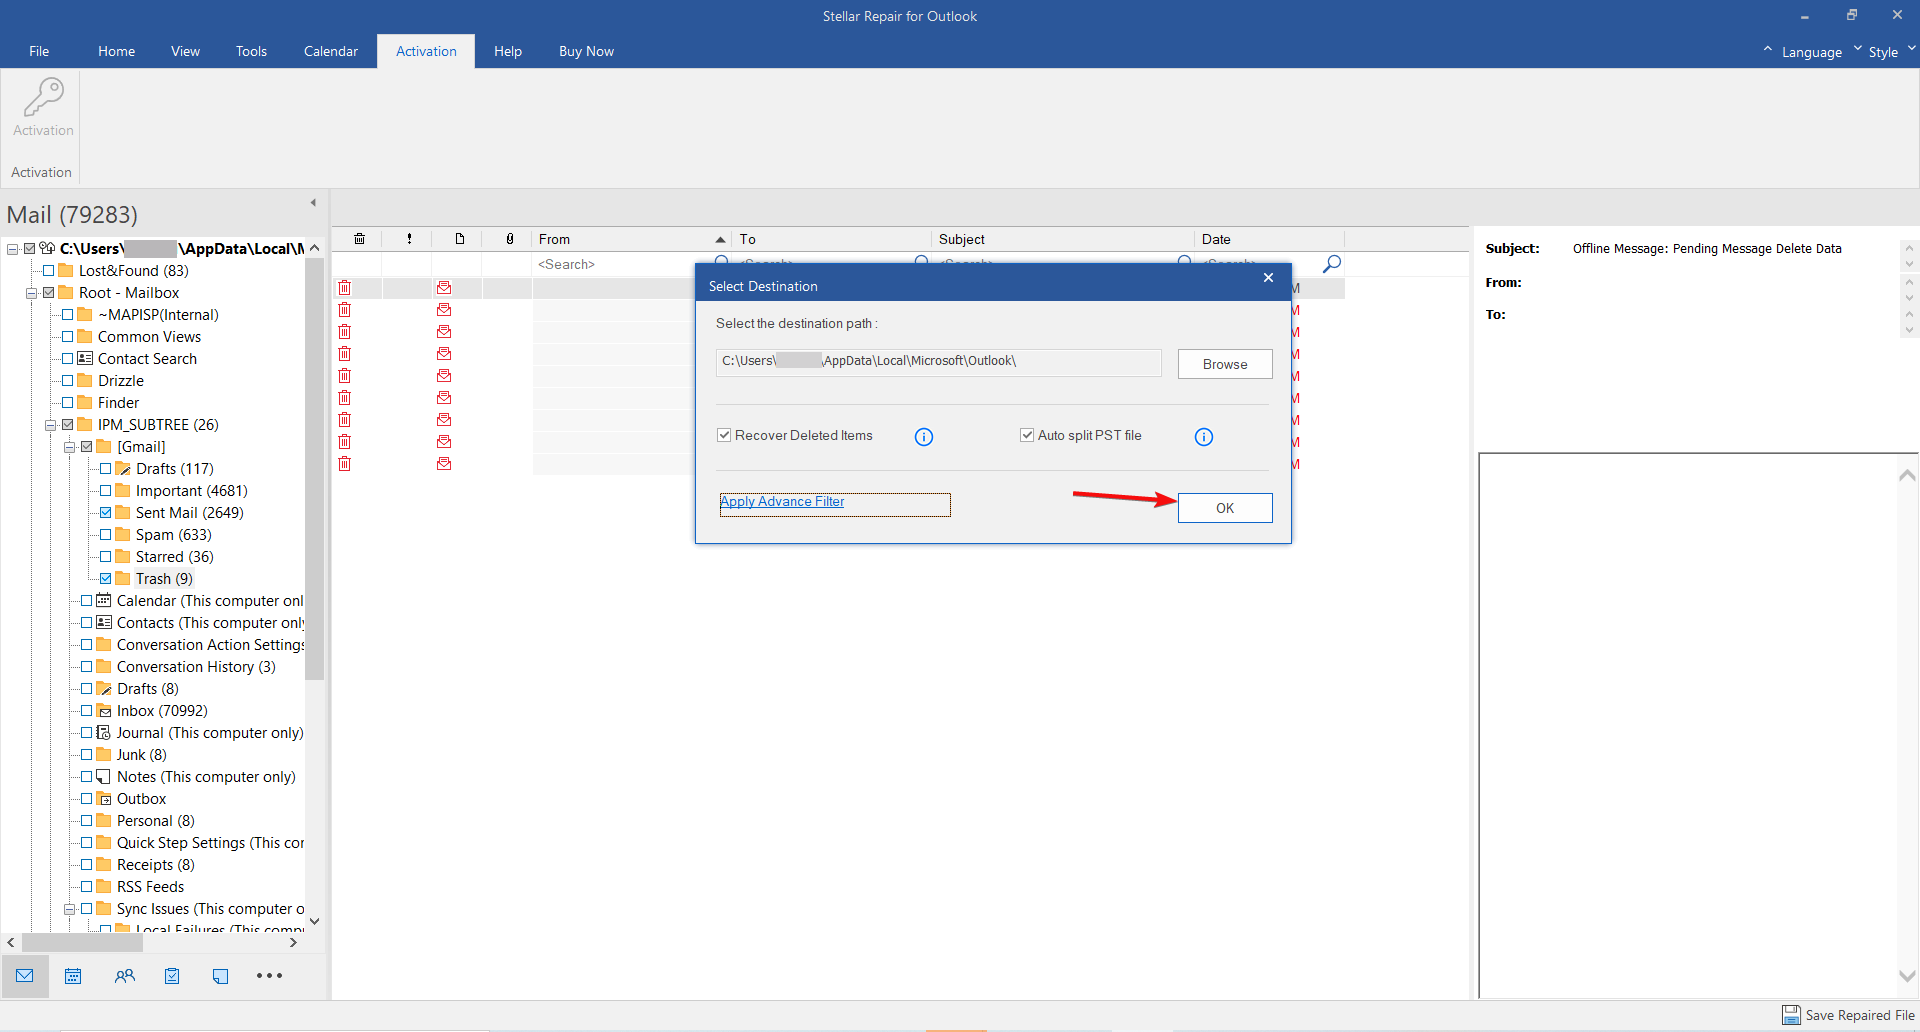This screenshot has width=1920, height=1032.
Task: Click Save Repaired File label
Action: click(x=1859, y=1015)
